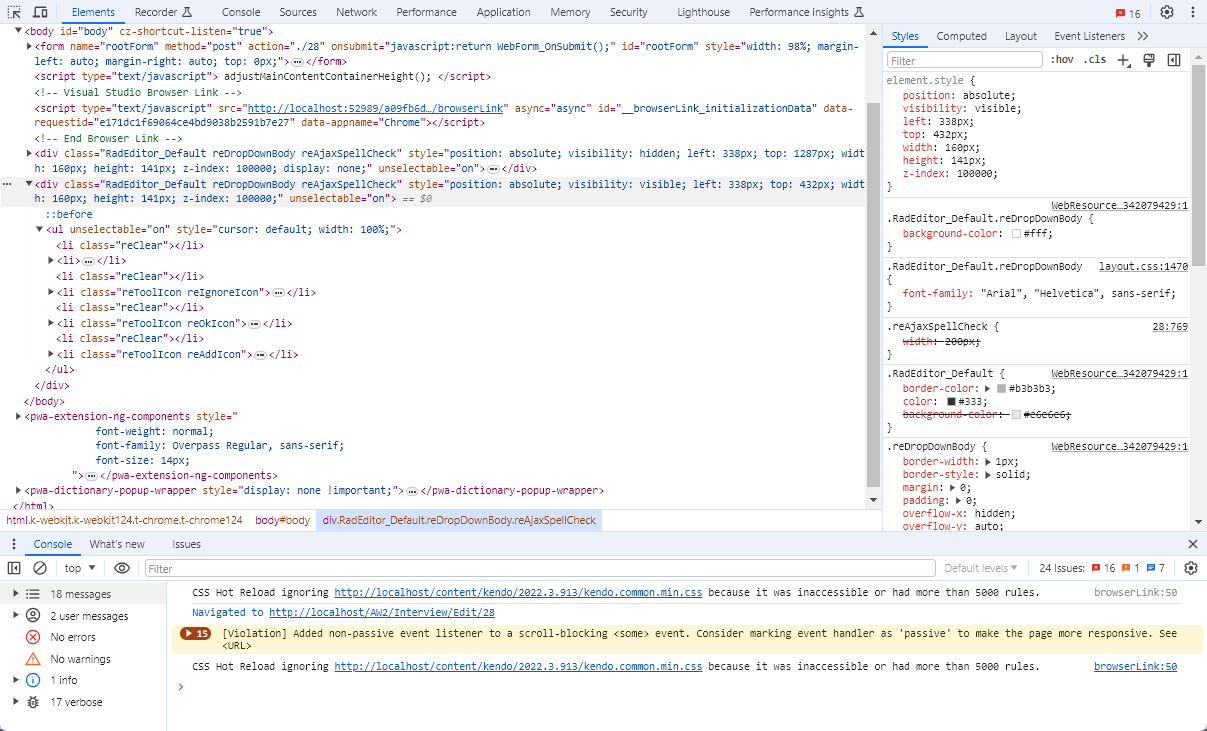Image resolution: width=1207 pixels, height=731 pixels.
Task: Open DevTools settings gear
Action: pos(1166,12)
